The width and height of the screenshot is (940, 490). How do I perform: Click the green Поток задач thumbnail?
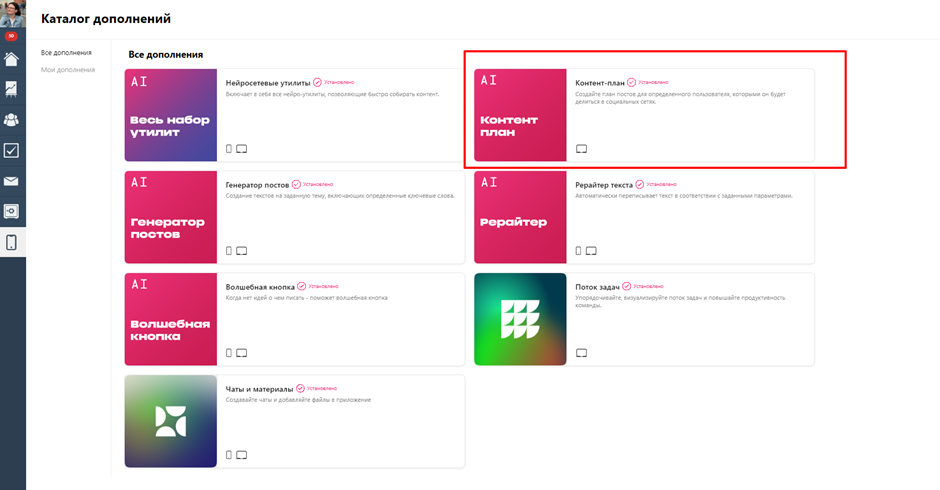click(520, 319)
